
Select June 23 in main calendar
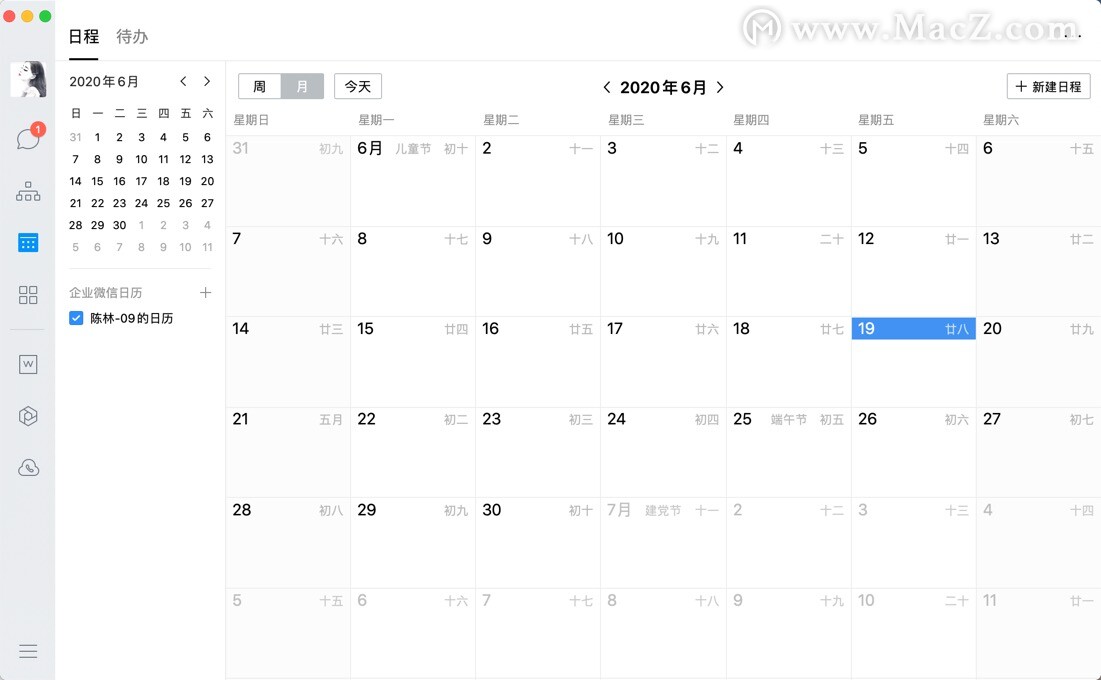point(538,452)
